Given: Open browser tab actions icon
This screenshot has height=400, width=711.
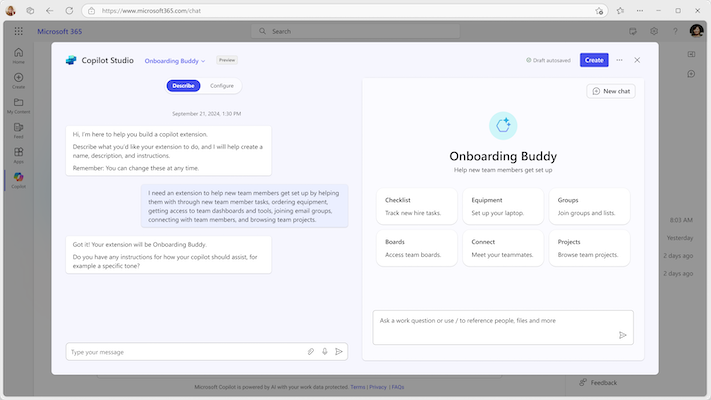Looking at the screenshot, I should (x=30, y=10).
